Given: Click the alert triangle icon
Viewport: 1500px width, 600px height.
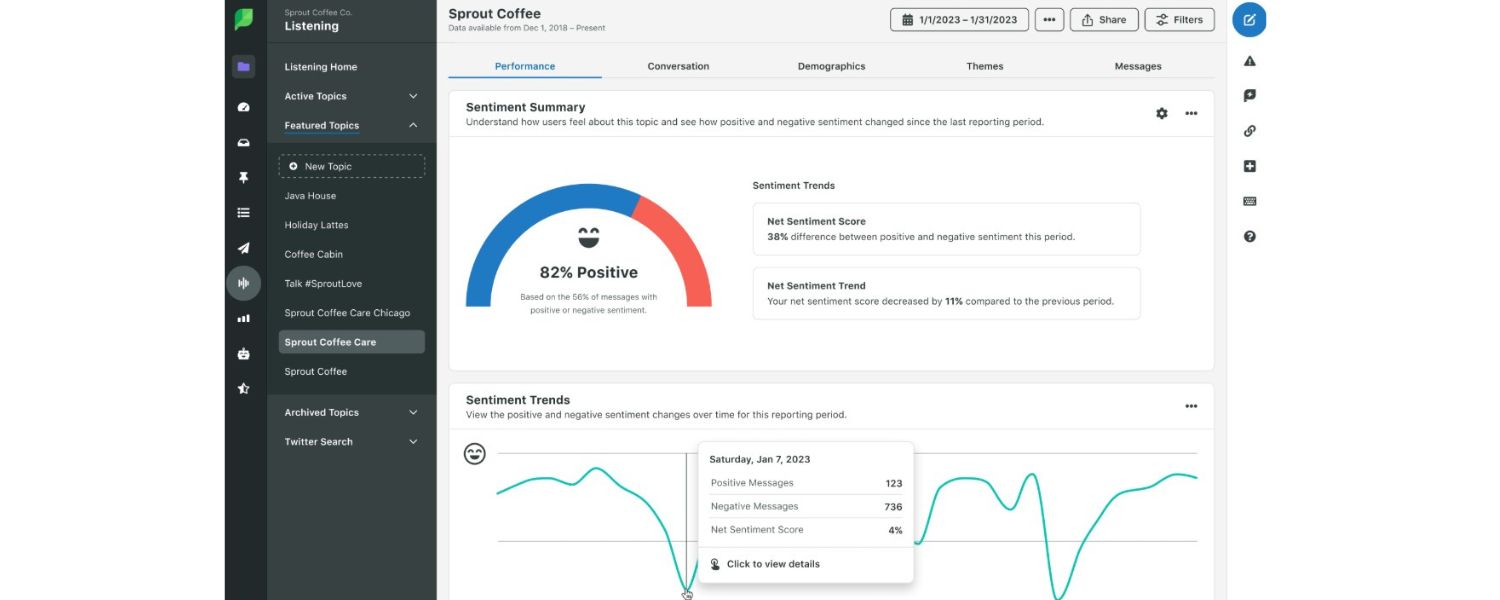Looking at the screenshot, I should tap(1249, 61).
